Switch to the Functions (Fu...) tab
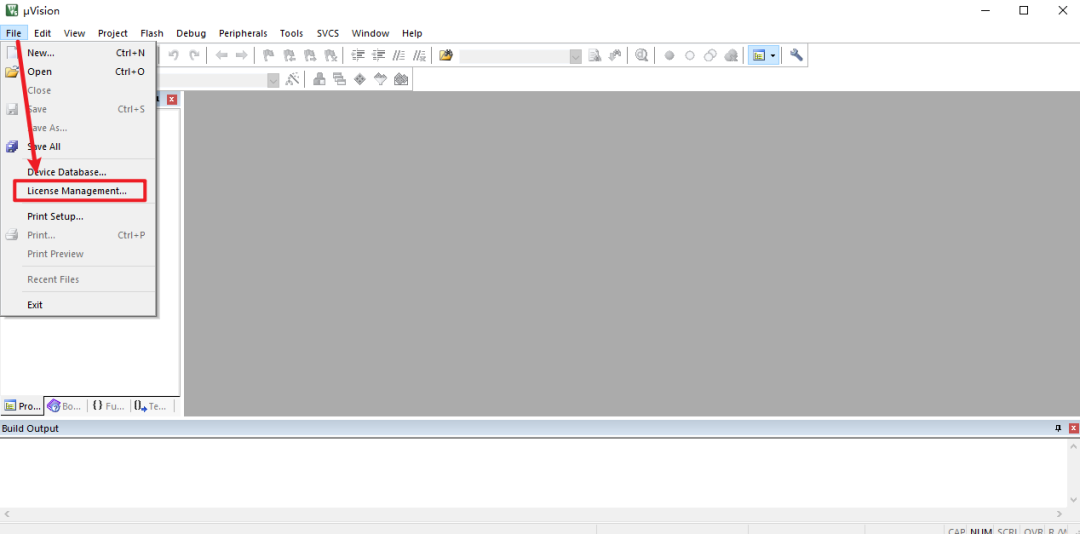Image resolution: width=1080 pixels, height=534 pixels. (108, 407)
